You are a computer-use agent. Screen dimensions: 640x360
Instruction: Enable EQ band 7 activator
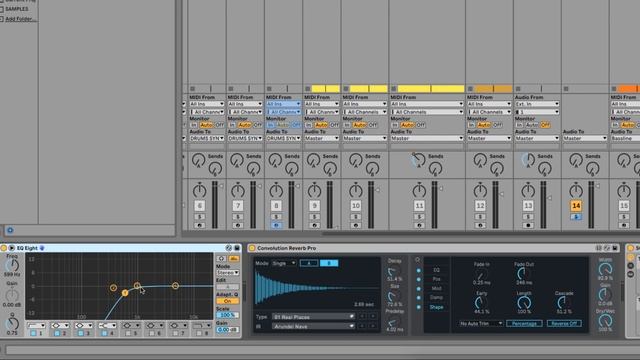pyautogui.click(x=176, y=333)
